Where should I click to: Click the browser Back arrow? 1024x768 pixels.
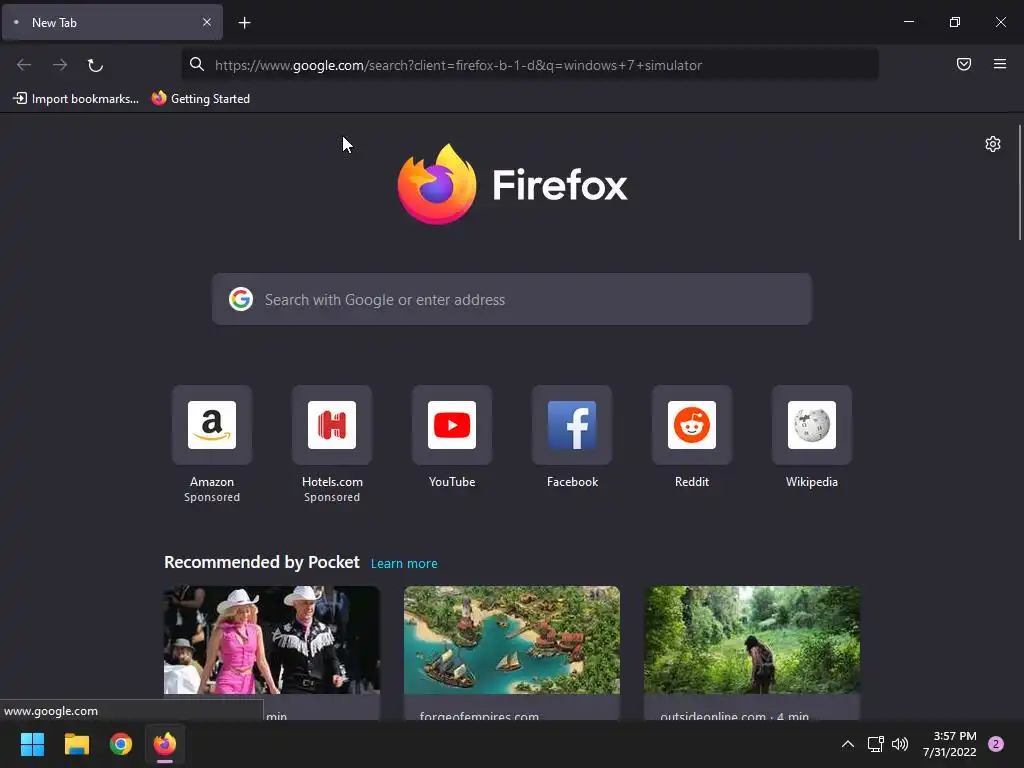pyautogui.click(x=24, y=65)
